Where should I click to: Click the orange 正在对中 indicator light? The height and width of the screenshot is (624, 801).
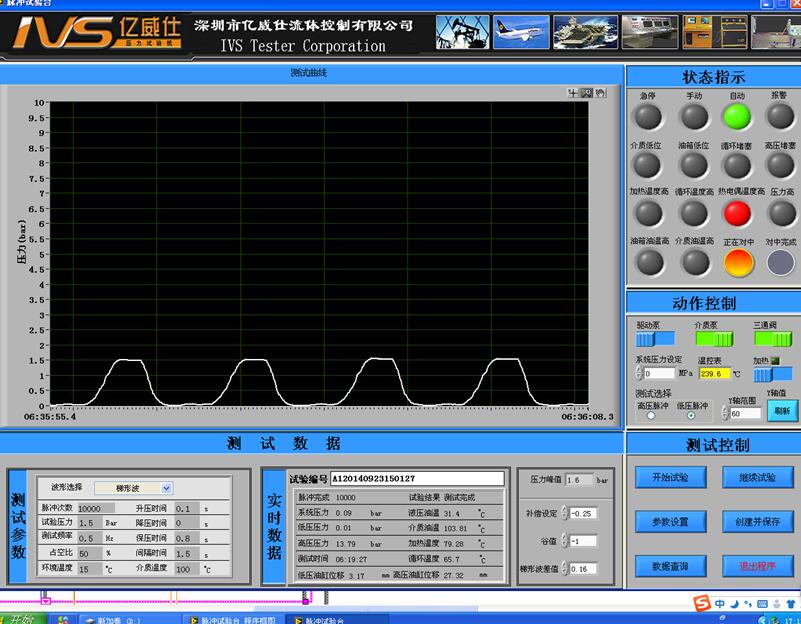point(738,262)
